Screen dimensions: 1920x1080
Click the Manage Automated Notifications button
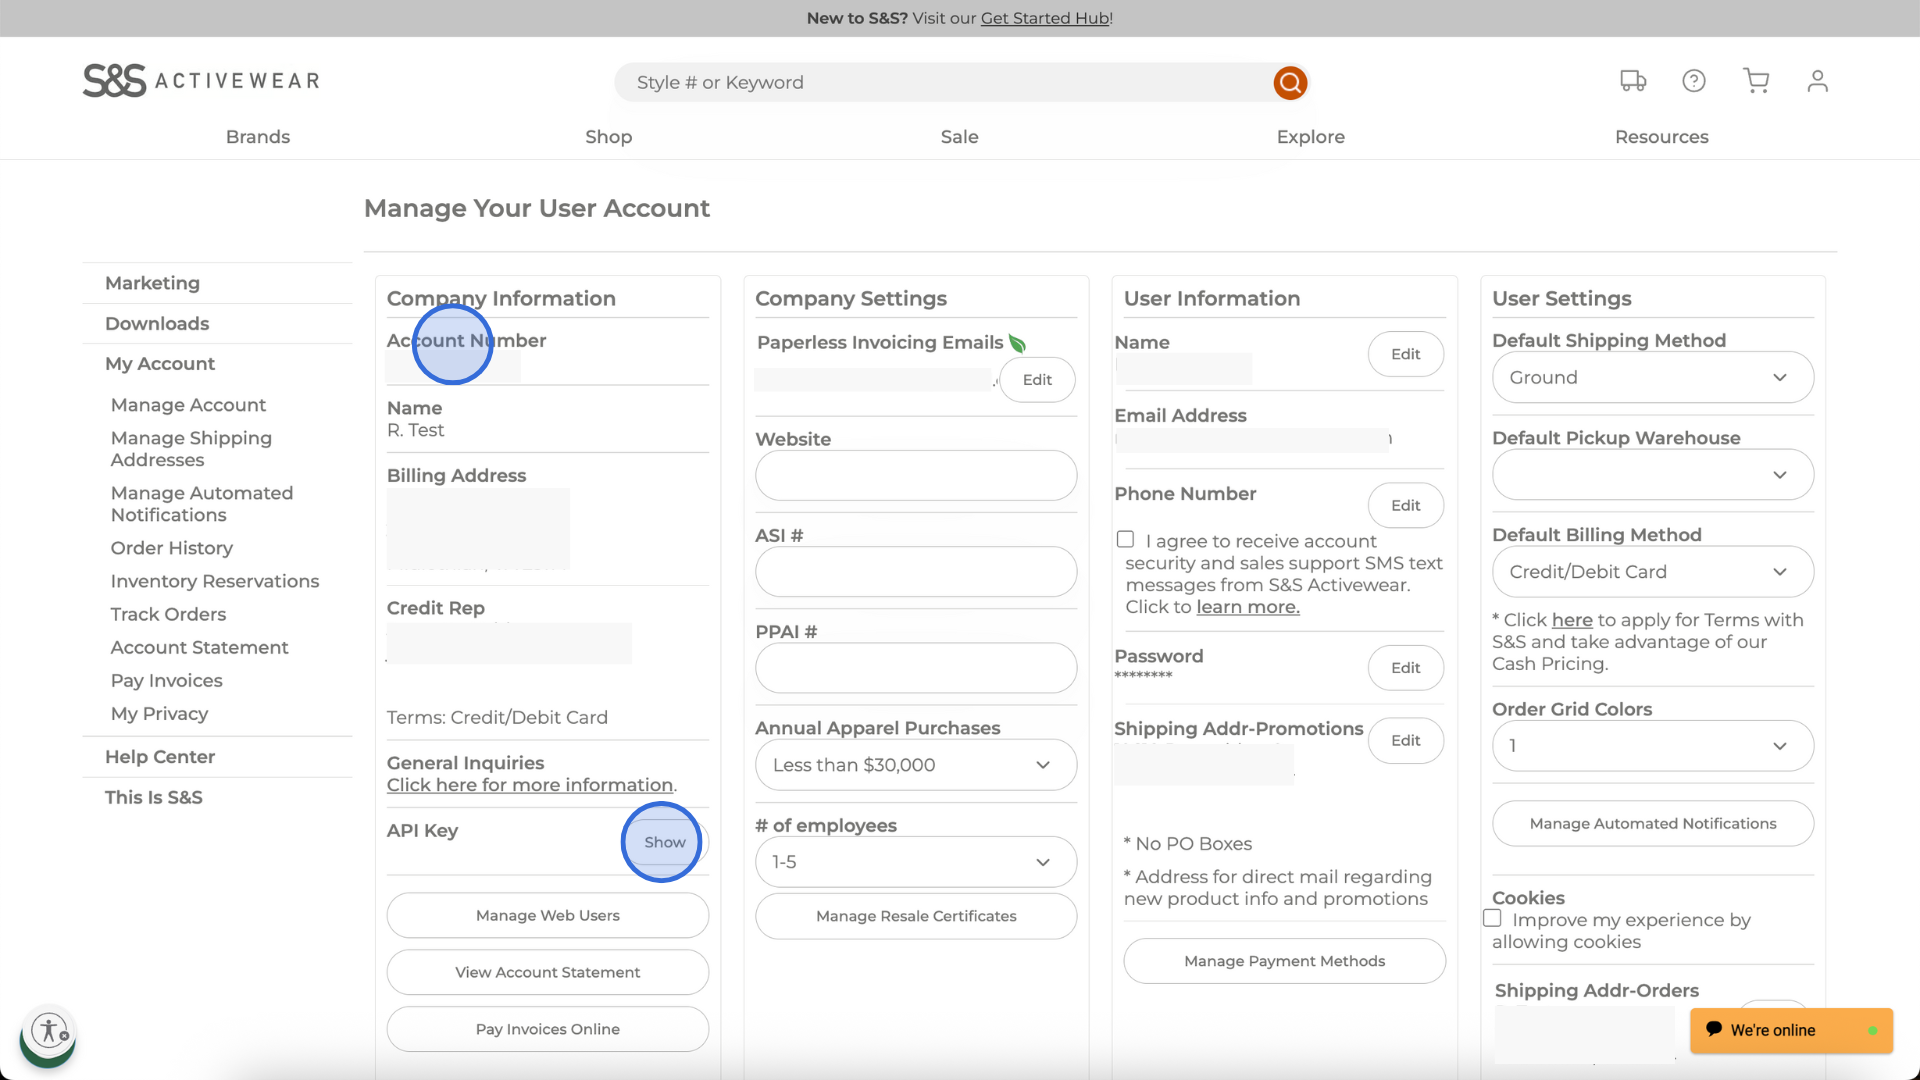click(1652, 823)
